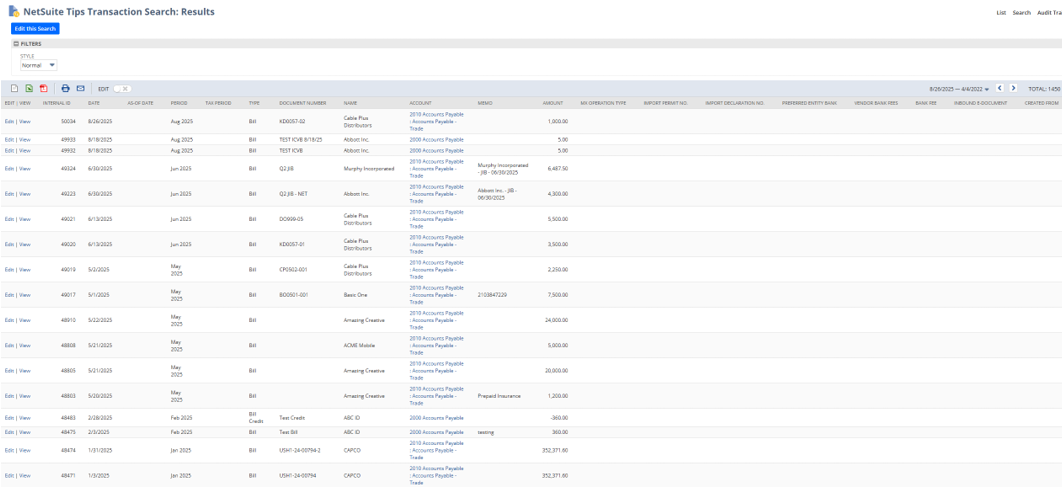Go to next results page arrow
1062x487 pixels.
pyautogui.click(x=1013, y=88)
